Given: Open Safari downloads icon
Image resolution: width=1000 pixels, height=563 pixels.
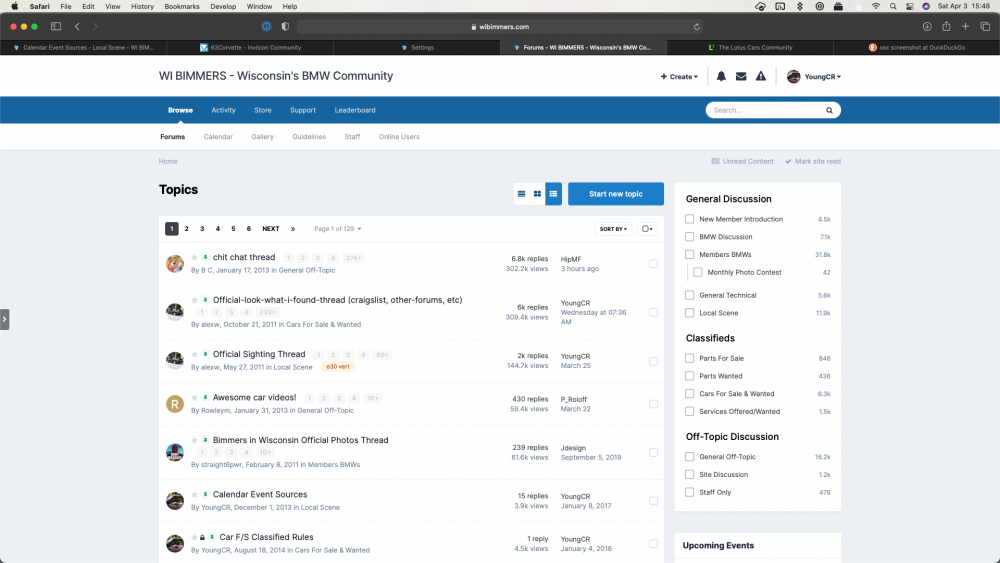Looking at the screenshot, I should pyautogui.click(x=927, y=27).
